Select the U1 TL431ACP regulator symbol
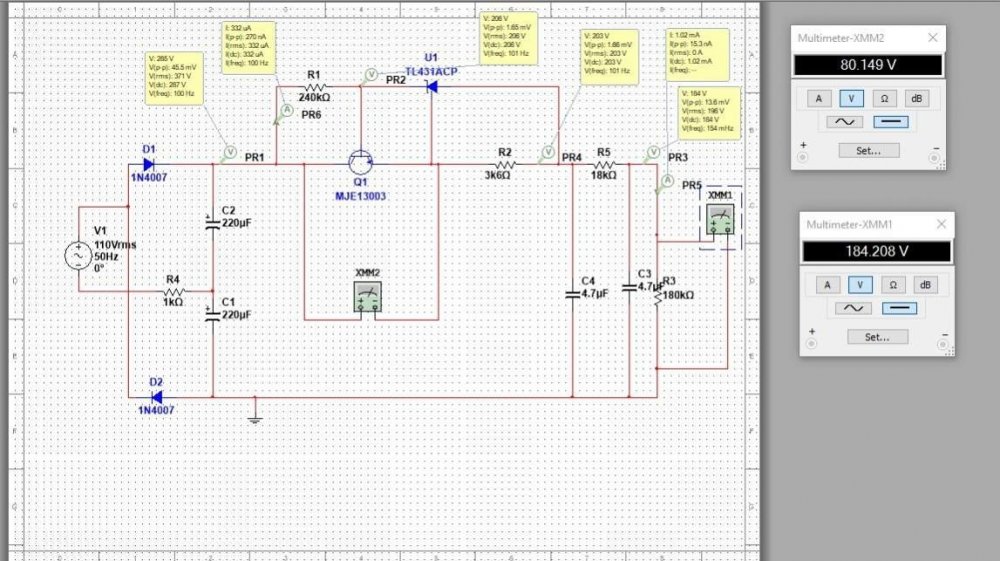The width and height of the screenshot is (1000, 561). coord(430,86)
